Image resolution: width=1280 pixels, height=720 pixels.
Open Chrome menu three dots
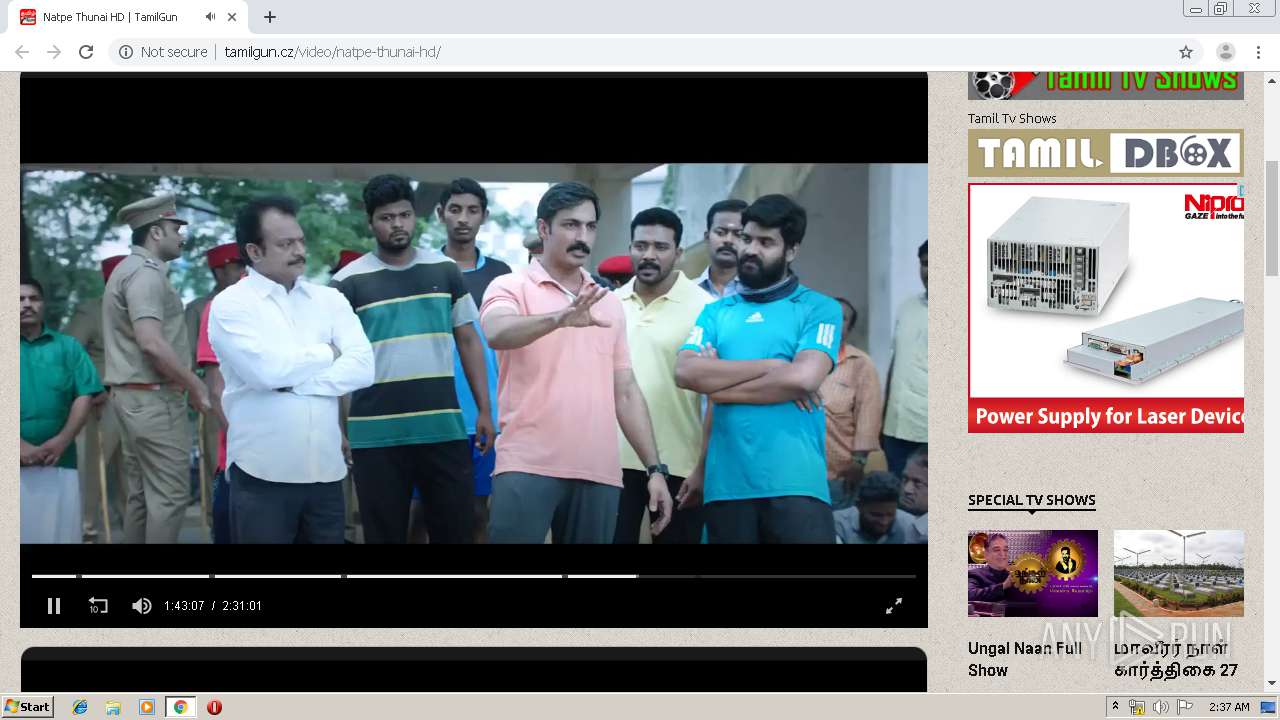coord(1258,52)
